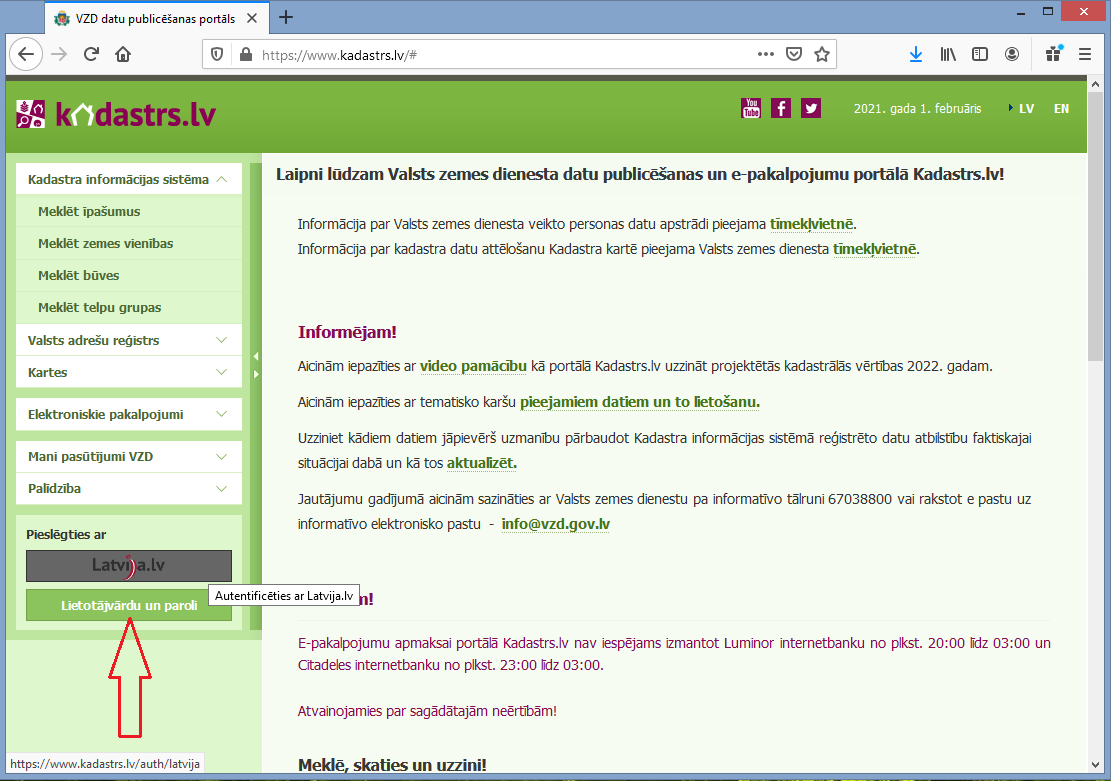Expand the Valsts adrešu reģistrs menu

pyautogui.click(x=129, y=340)
